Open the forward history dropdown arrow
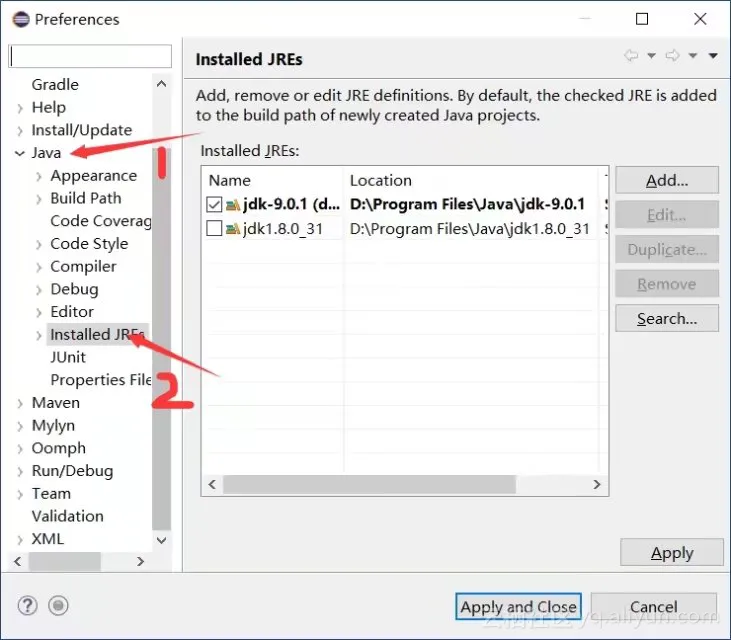Image resolution: width=731 pixels, height=640 pixels. [x=693, y=56]
